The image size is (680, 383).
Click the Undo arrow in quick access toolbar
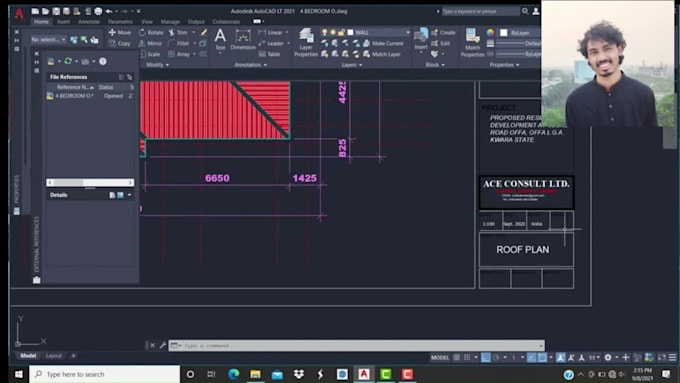(109, 11)
